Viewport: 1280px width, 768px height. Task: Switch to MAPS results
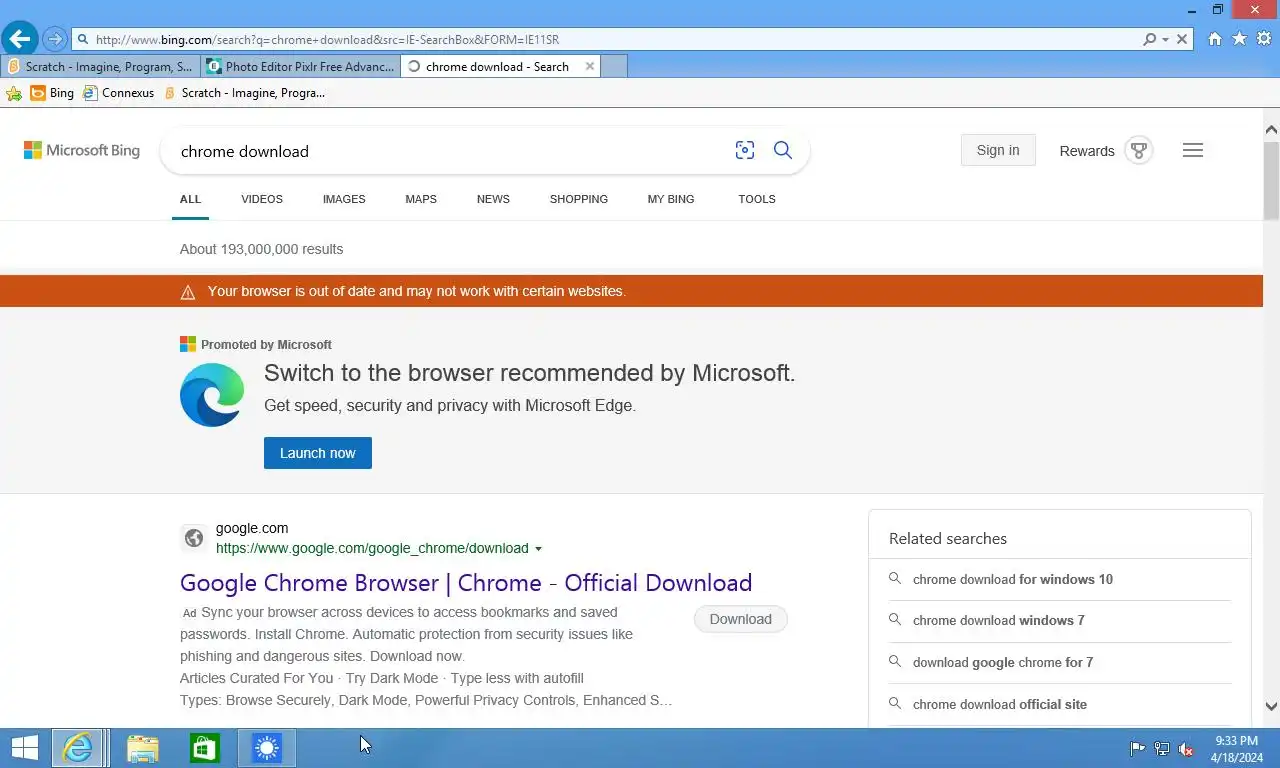[x=421, y=199]
